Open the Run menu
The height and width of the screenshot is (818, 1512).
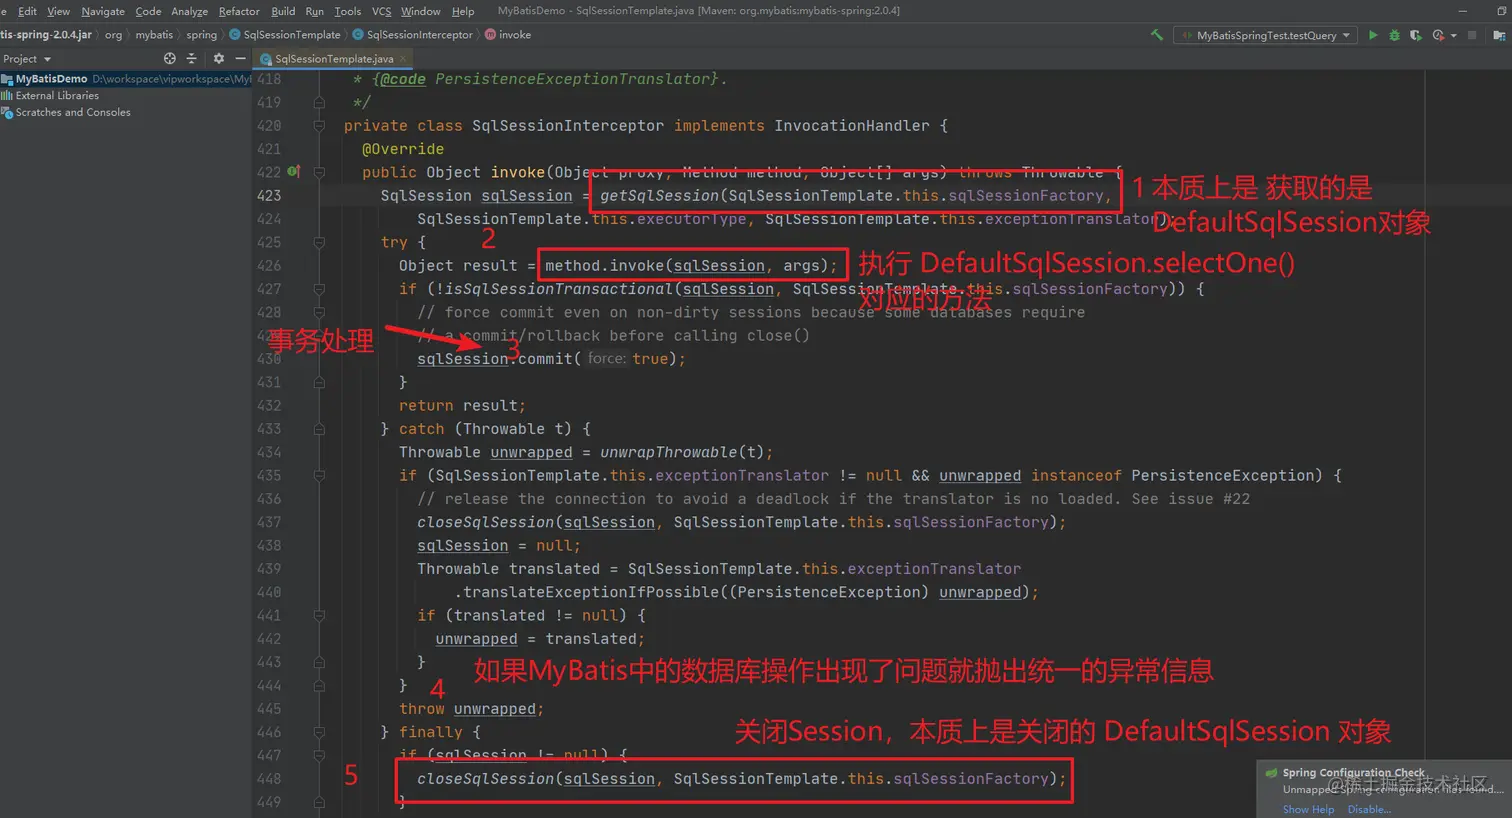314,11
